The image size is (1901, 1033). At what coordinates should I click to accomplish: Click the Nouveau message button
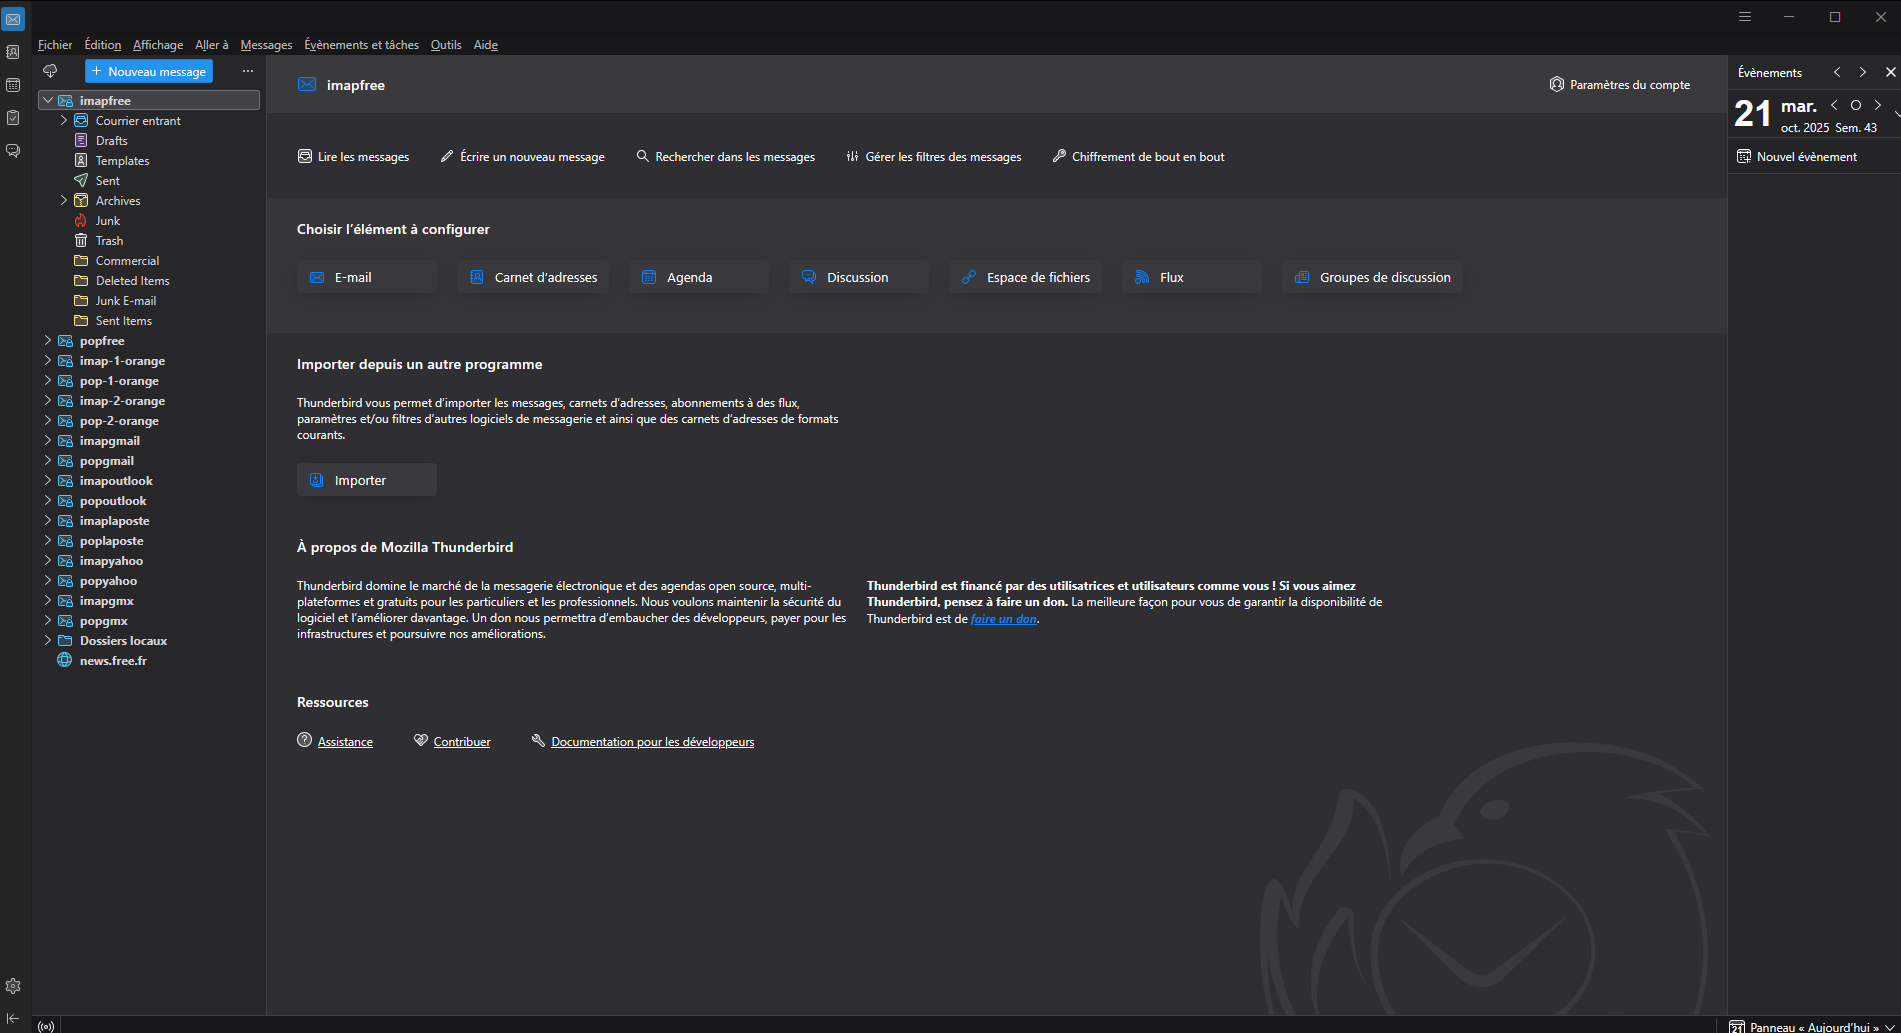tap(149, 71)
